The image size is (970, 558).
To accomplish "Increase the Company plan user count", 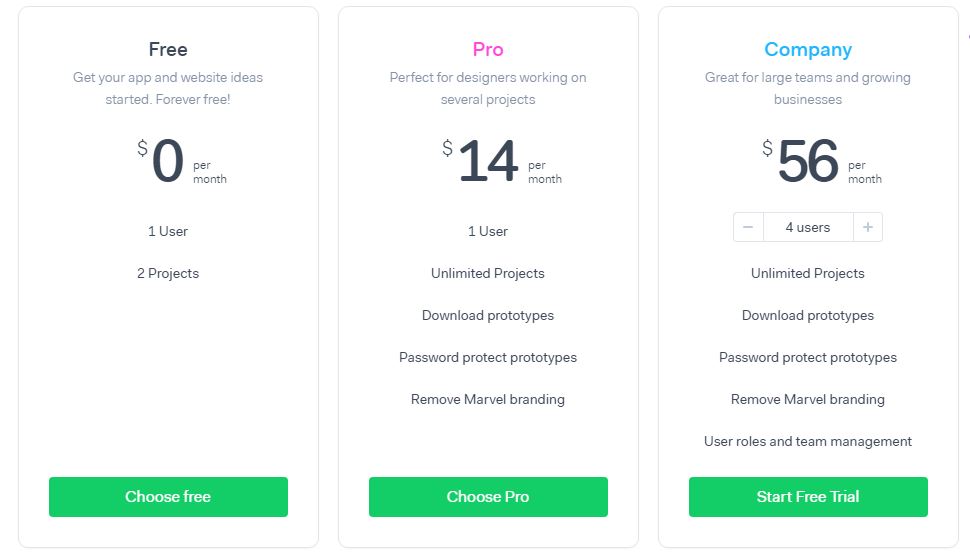I will [x=867, y=227].
